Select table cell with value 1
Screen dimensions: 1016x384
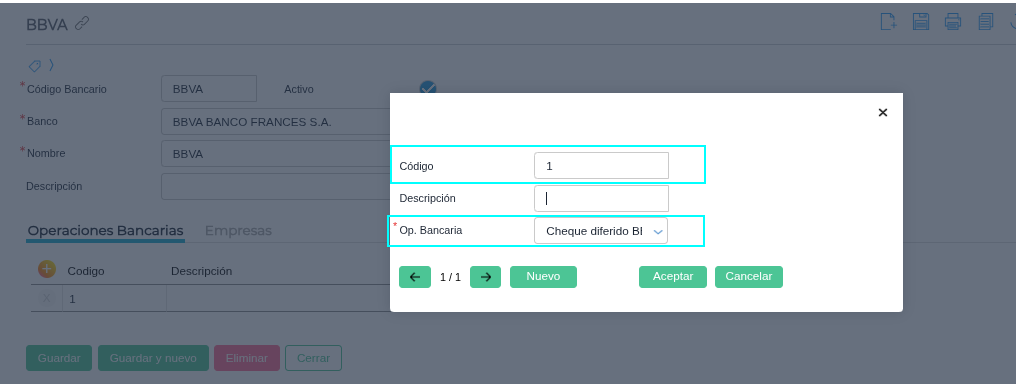(114, 299)
